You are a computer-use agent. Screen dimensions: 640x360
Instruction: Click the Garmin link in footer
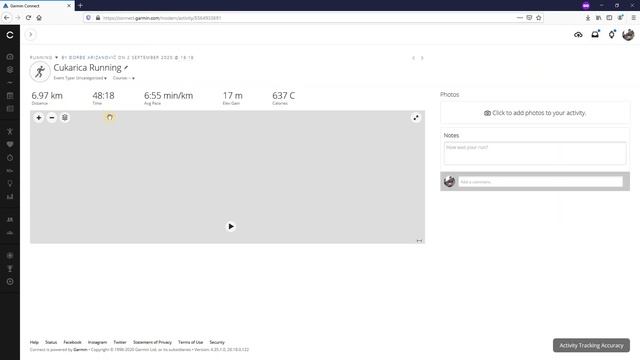coord(80,350)
